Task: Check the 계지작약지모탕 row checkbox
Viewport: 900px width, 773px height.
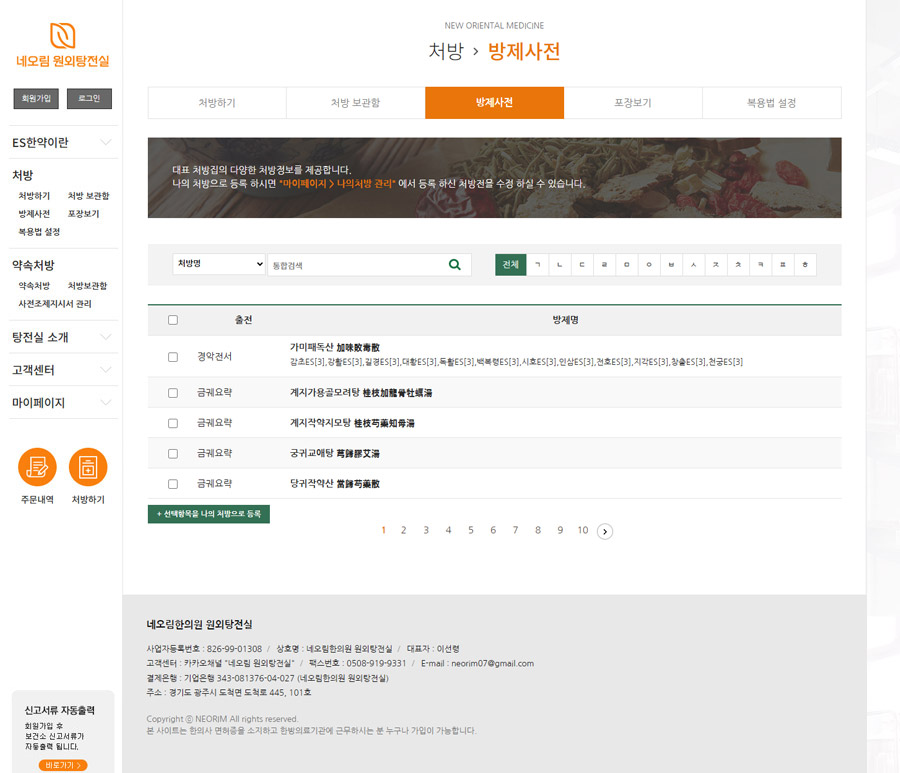Action: tap(173, 424)
